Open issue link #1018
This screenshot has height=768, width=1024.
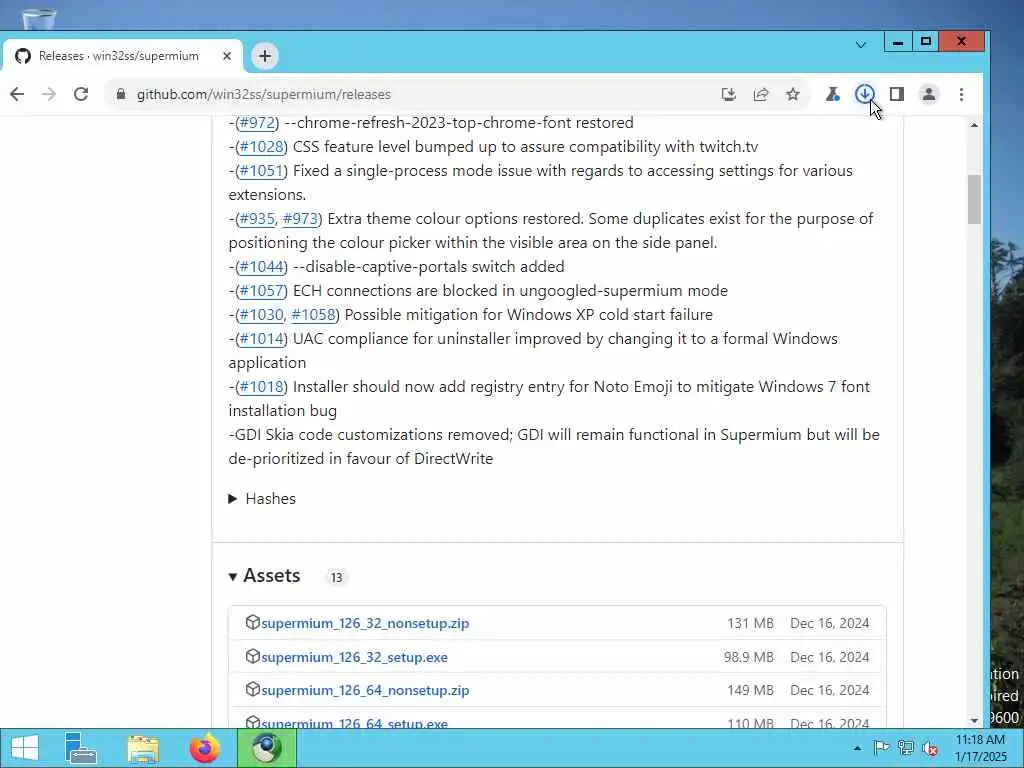pos(261,387)
